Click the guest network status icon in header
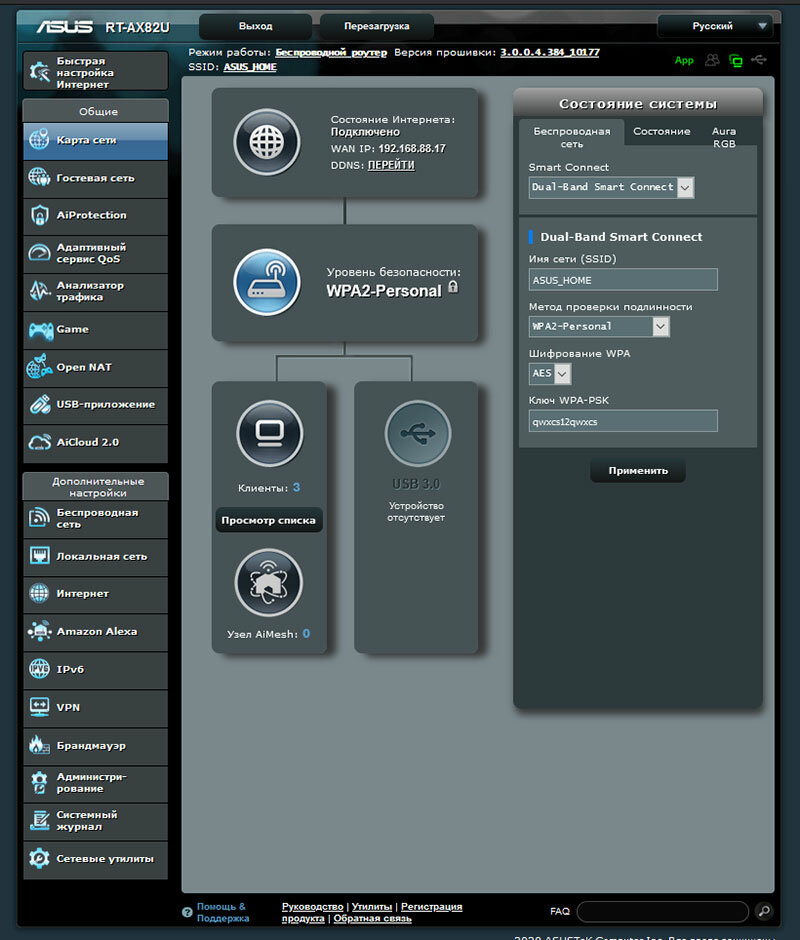 712,60
